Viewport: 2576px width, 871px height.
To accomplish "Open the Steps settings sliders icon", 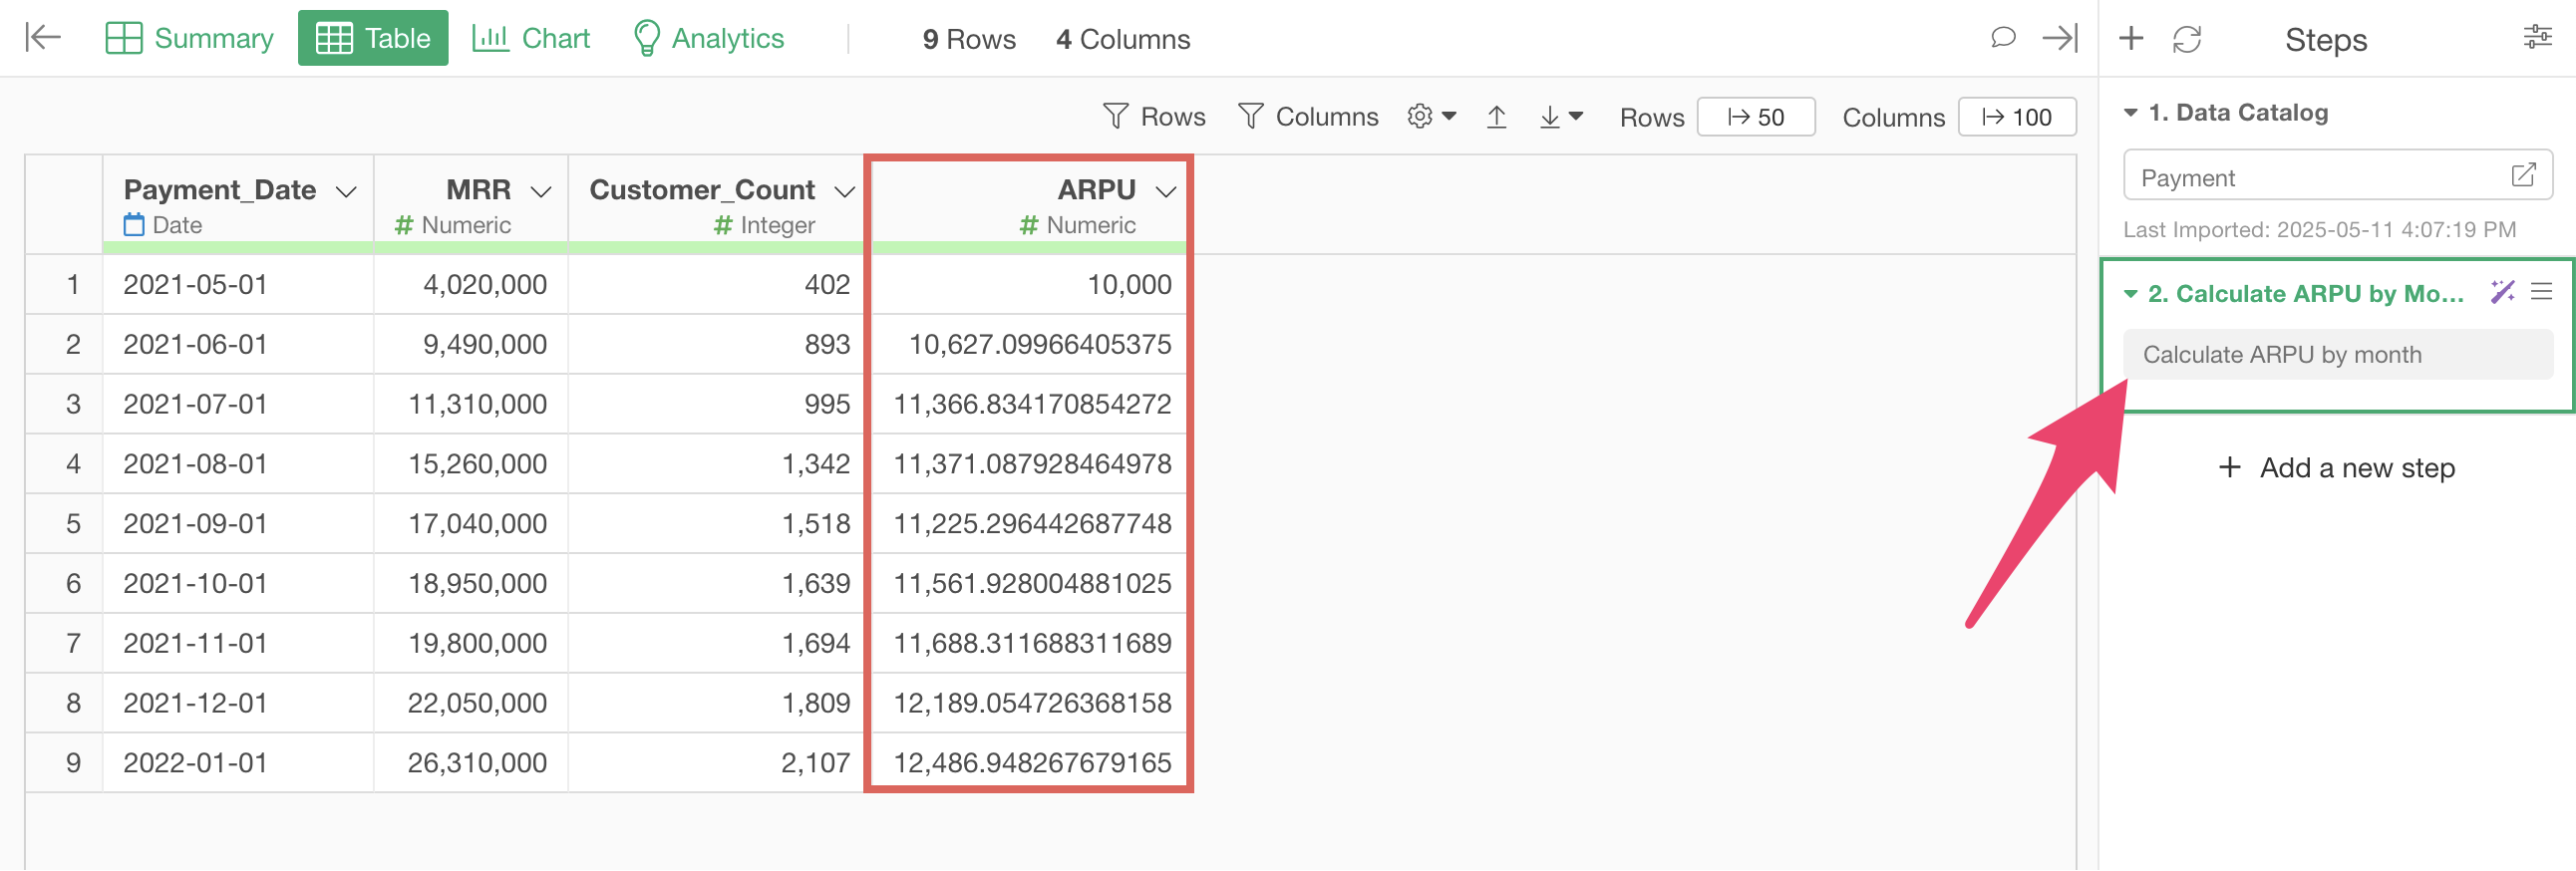I will 2537,38.
